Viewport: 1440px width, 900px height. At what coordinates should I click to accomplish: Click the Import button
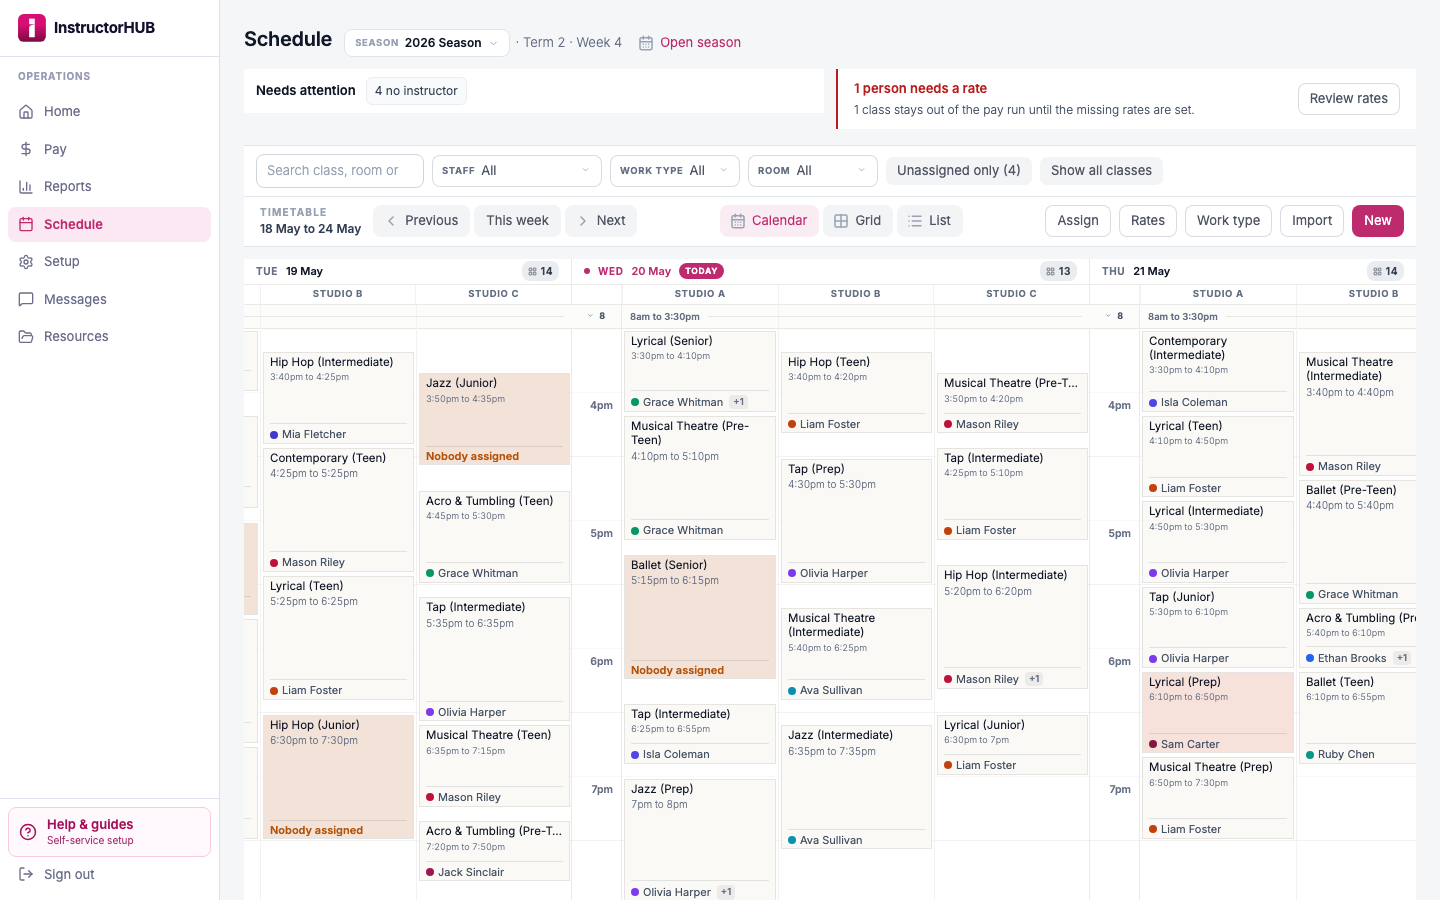(x=1312, y=221)
